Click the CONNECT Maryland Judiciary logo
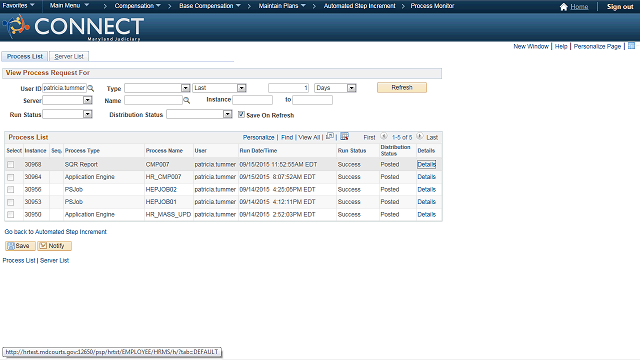Viewport: 640px width, 360px height. [x=73, y=27]
